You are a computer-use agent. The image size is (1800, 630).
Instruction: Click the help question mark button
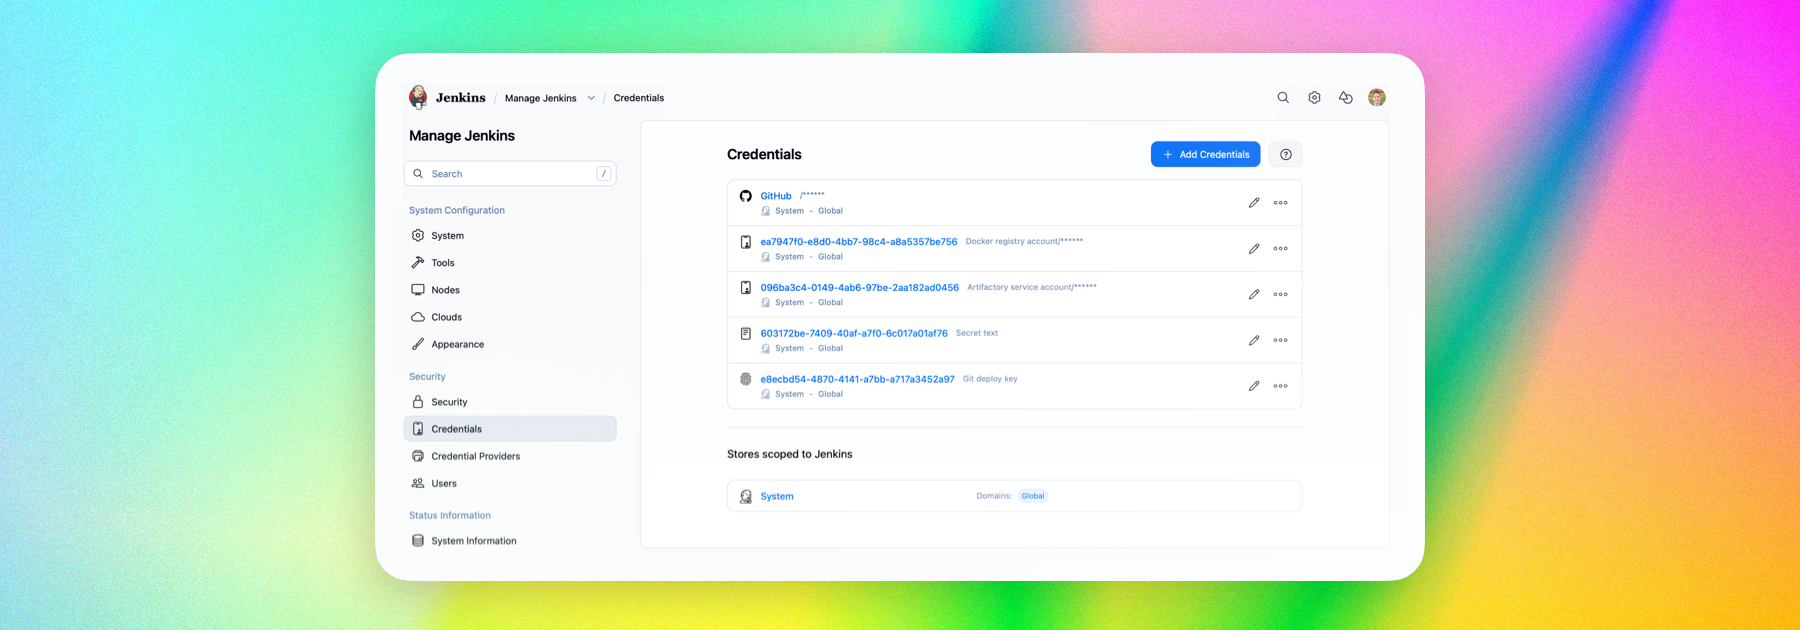[x=1286, y=155]
